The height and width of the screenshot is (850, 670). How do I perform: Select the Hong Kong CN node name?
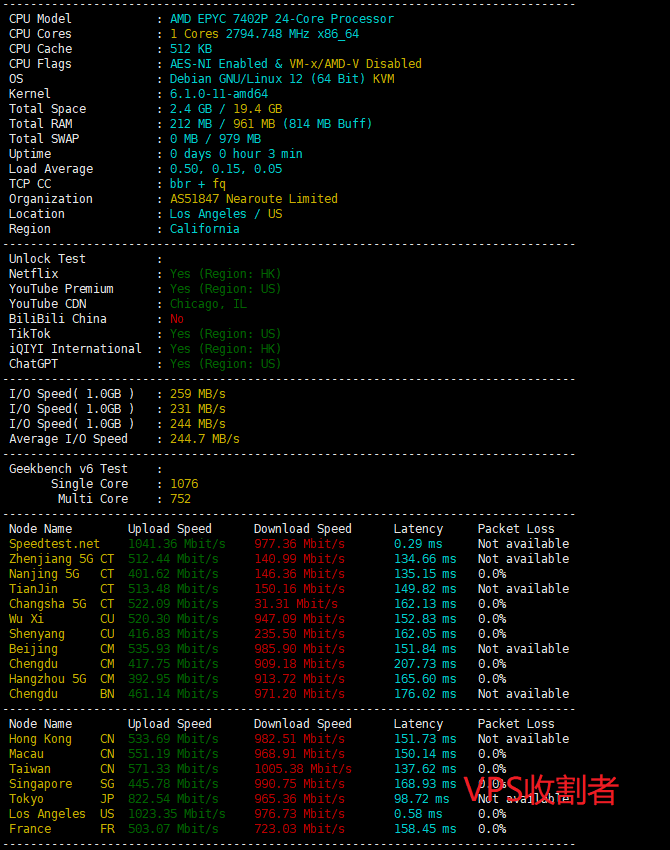pyautogui.click(x=40, y=739)
